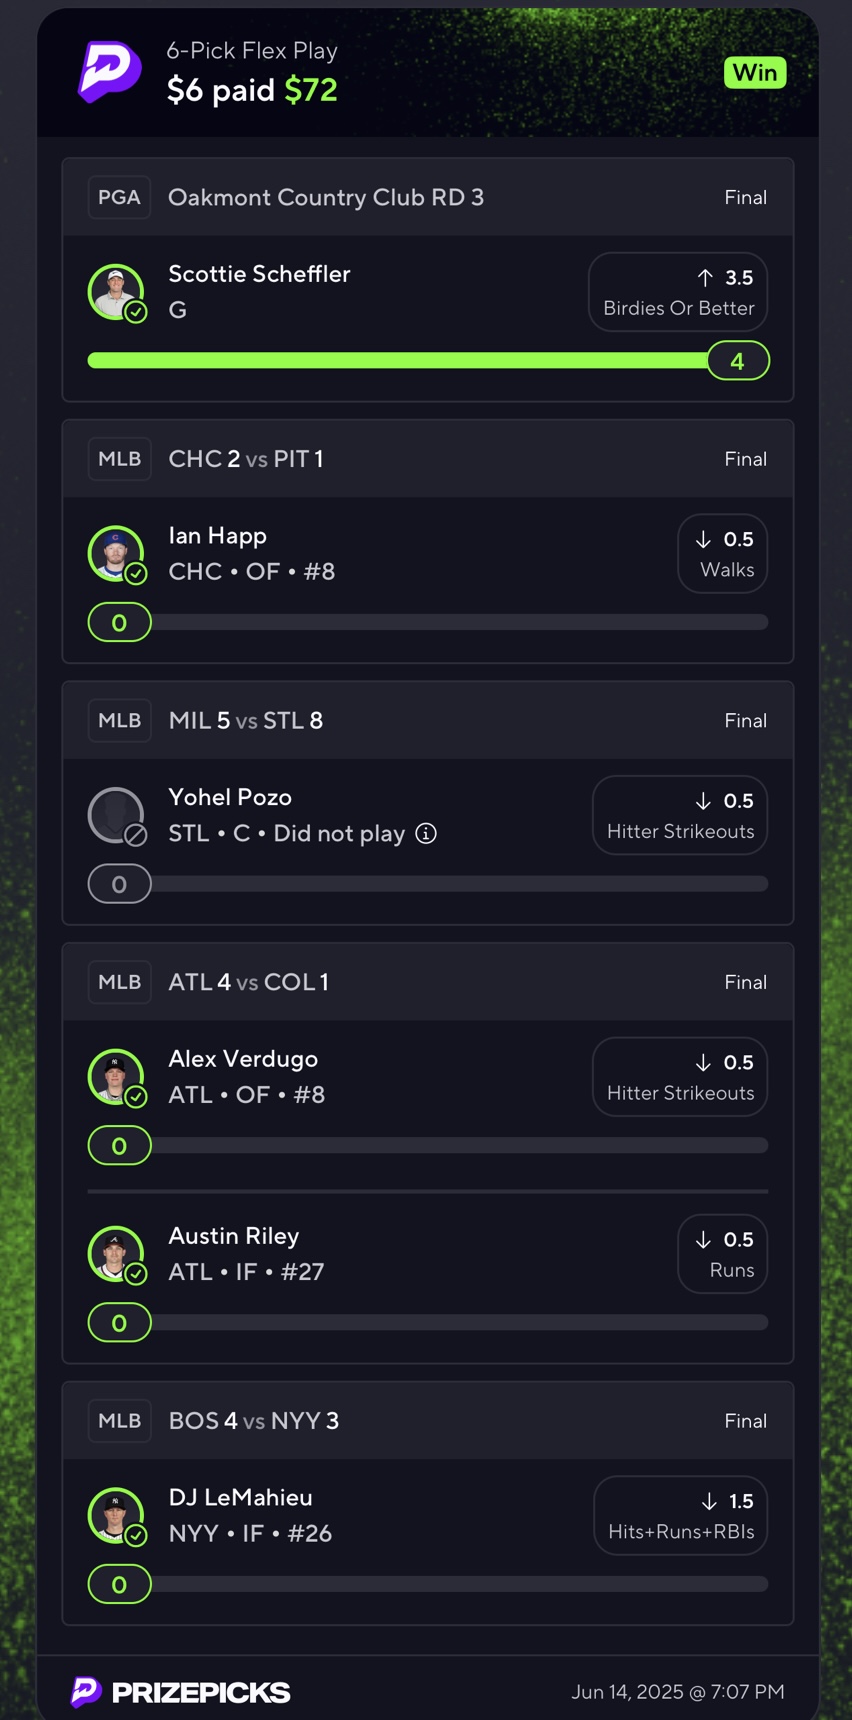Screen dimensions: 852x1720
Task: Tap Austin Riley's player photo
Action: tap(117, 1254)
